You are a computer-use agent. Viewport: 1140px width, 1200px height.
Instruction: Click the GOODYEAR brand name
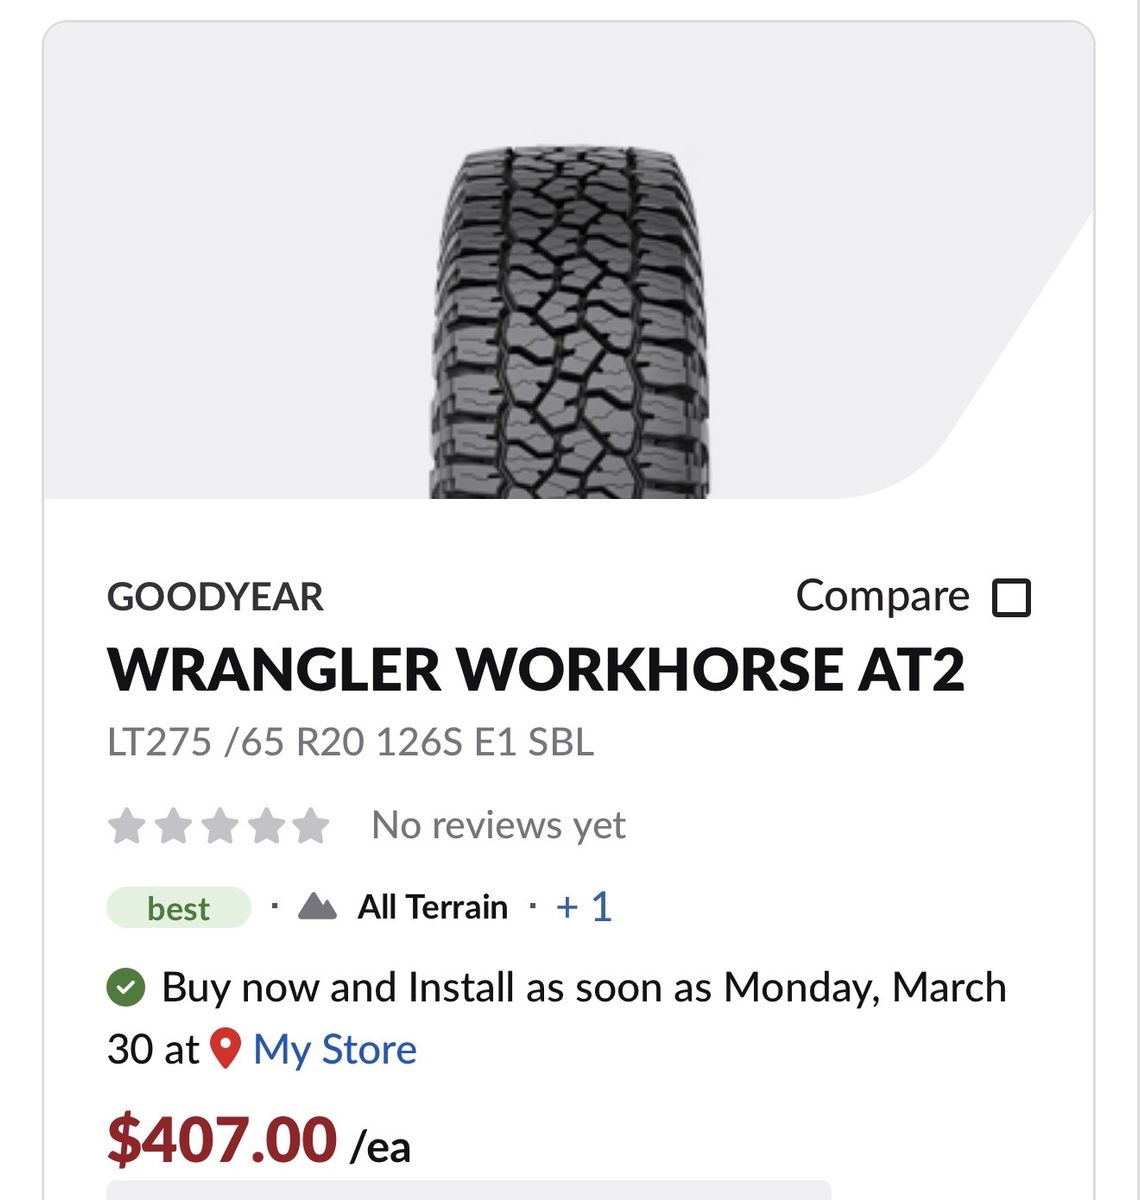[215, 597]
